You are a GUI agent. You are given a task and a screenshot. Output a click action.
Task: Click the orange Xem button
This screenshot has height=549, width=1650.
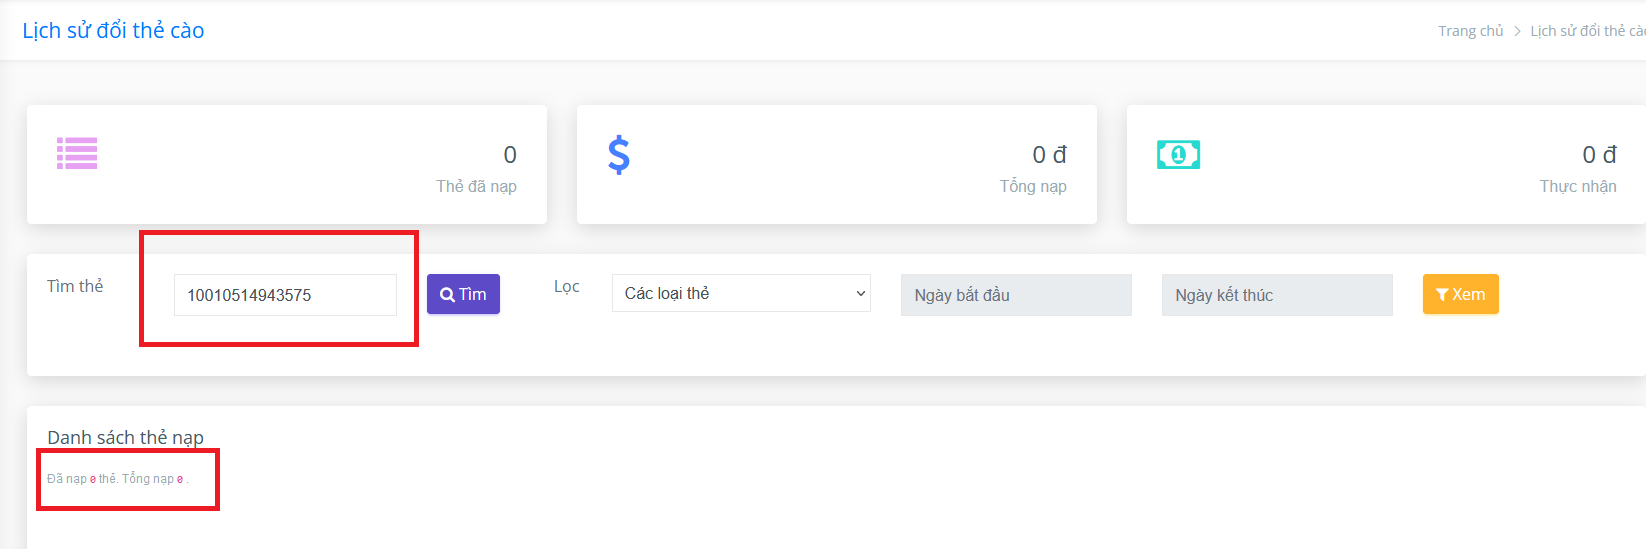pyautogui.click(x=1460, y=294)
